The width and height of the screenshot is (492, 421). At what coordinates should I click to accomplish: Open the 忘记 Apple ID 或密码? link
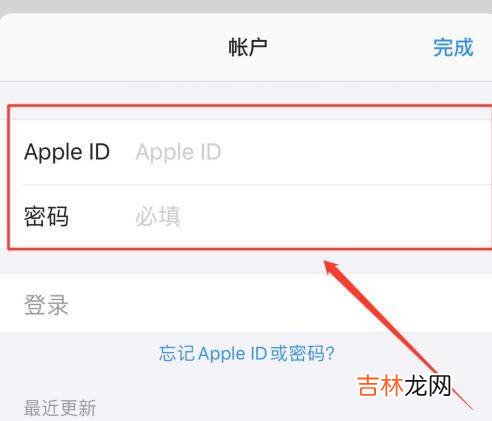(247, 353)
